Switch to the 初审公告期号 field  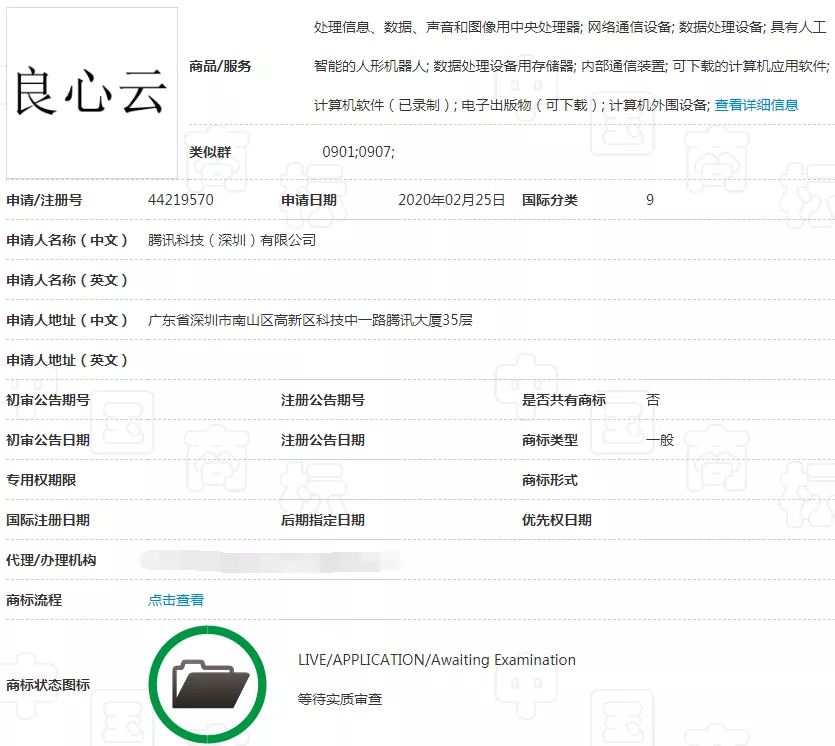coord(50,399)
